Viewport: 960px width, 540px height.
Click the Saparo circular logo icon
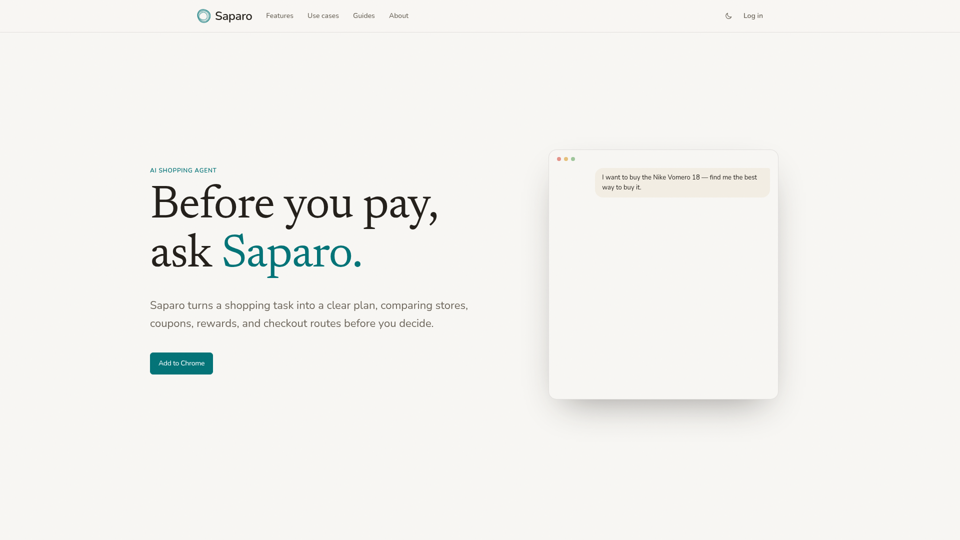[203, 16]
